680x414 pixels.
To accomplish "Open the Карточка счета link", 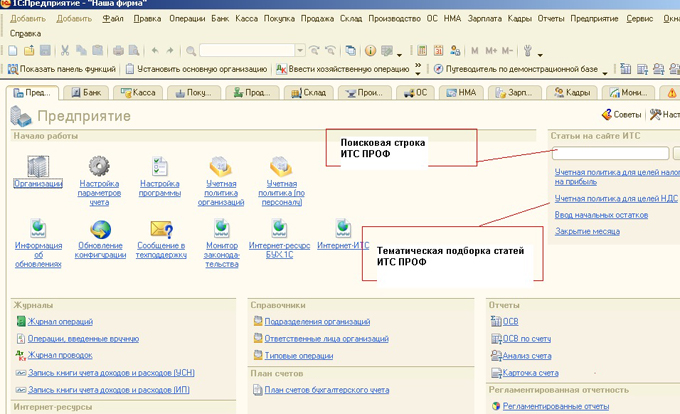I will coord(530,373).
